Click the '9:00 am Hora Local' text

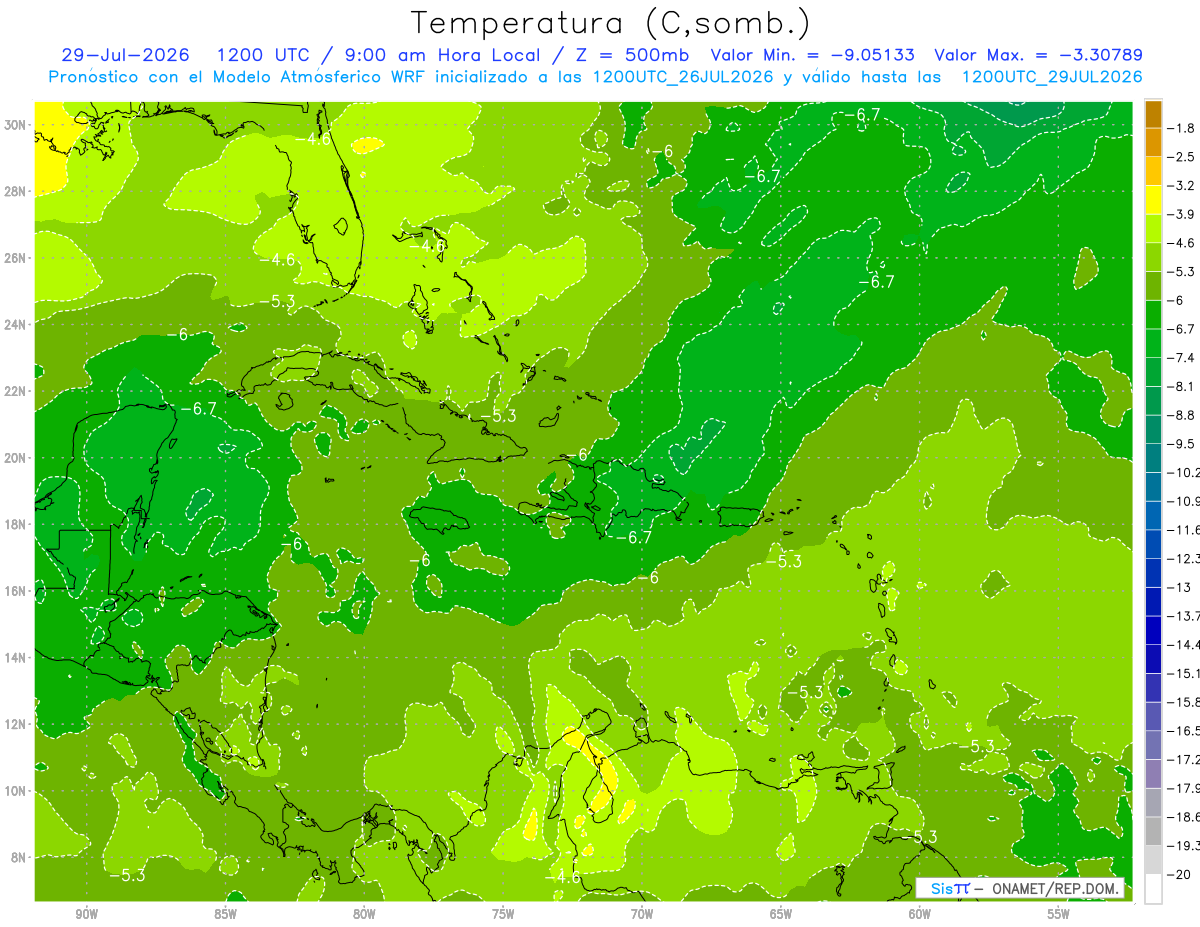[440, 55]
